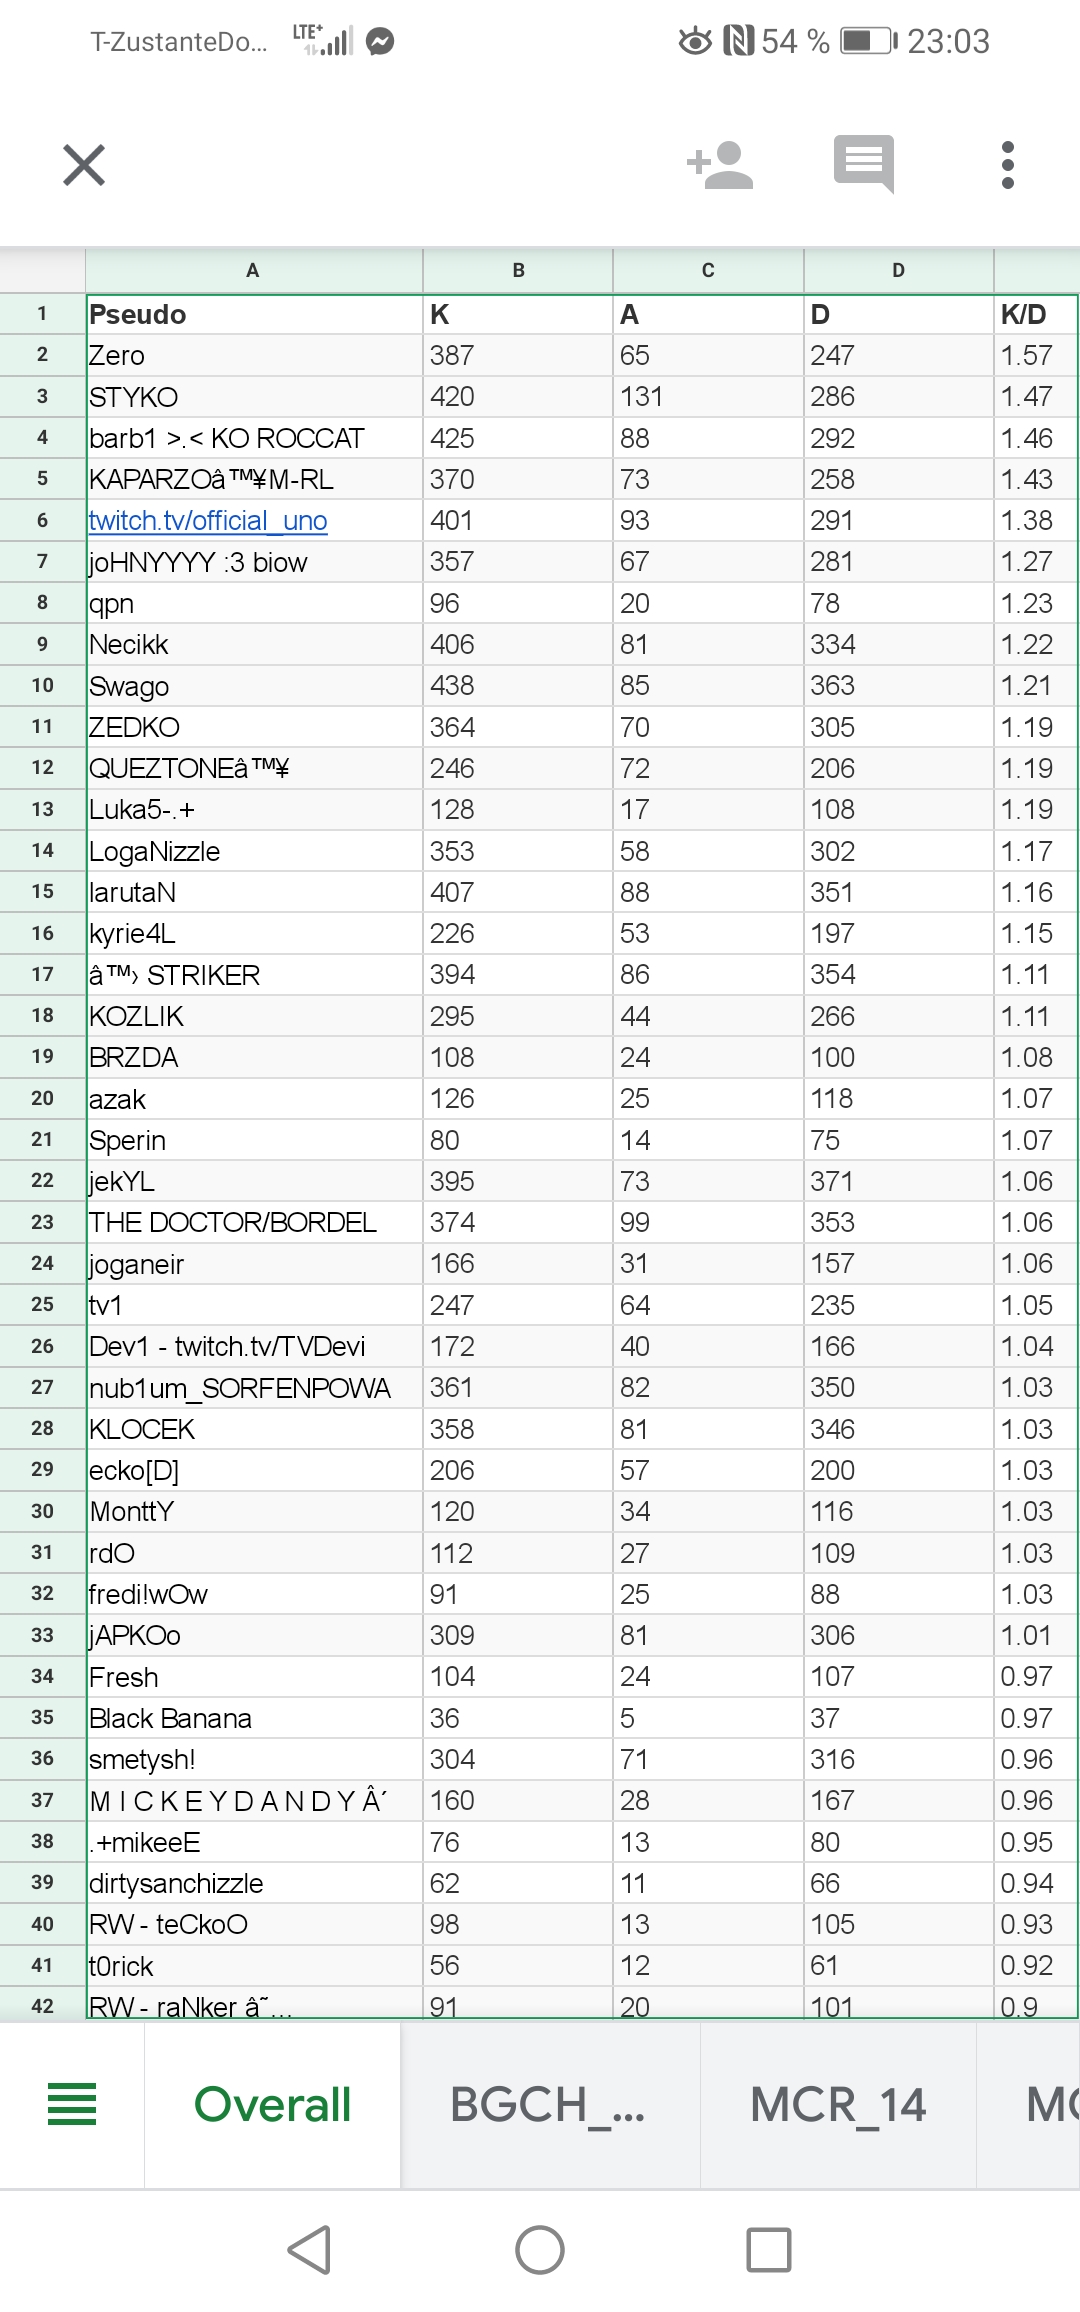The width and height of the screenshot is (1080, 2312).
Task: Switch to the BGCH sheet tab
Action: 548,2104
